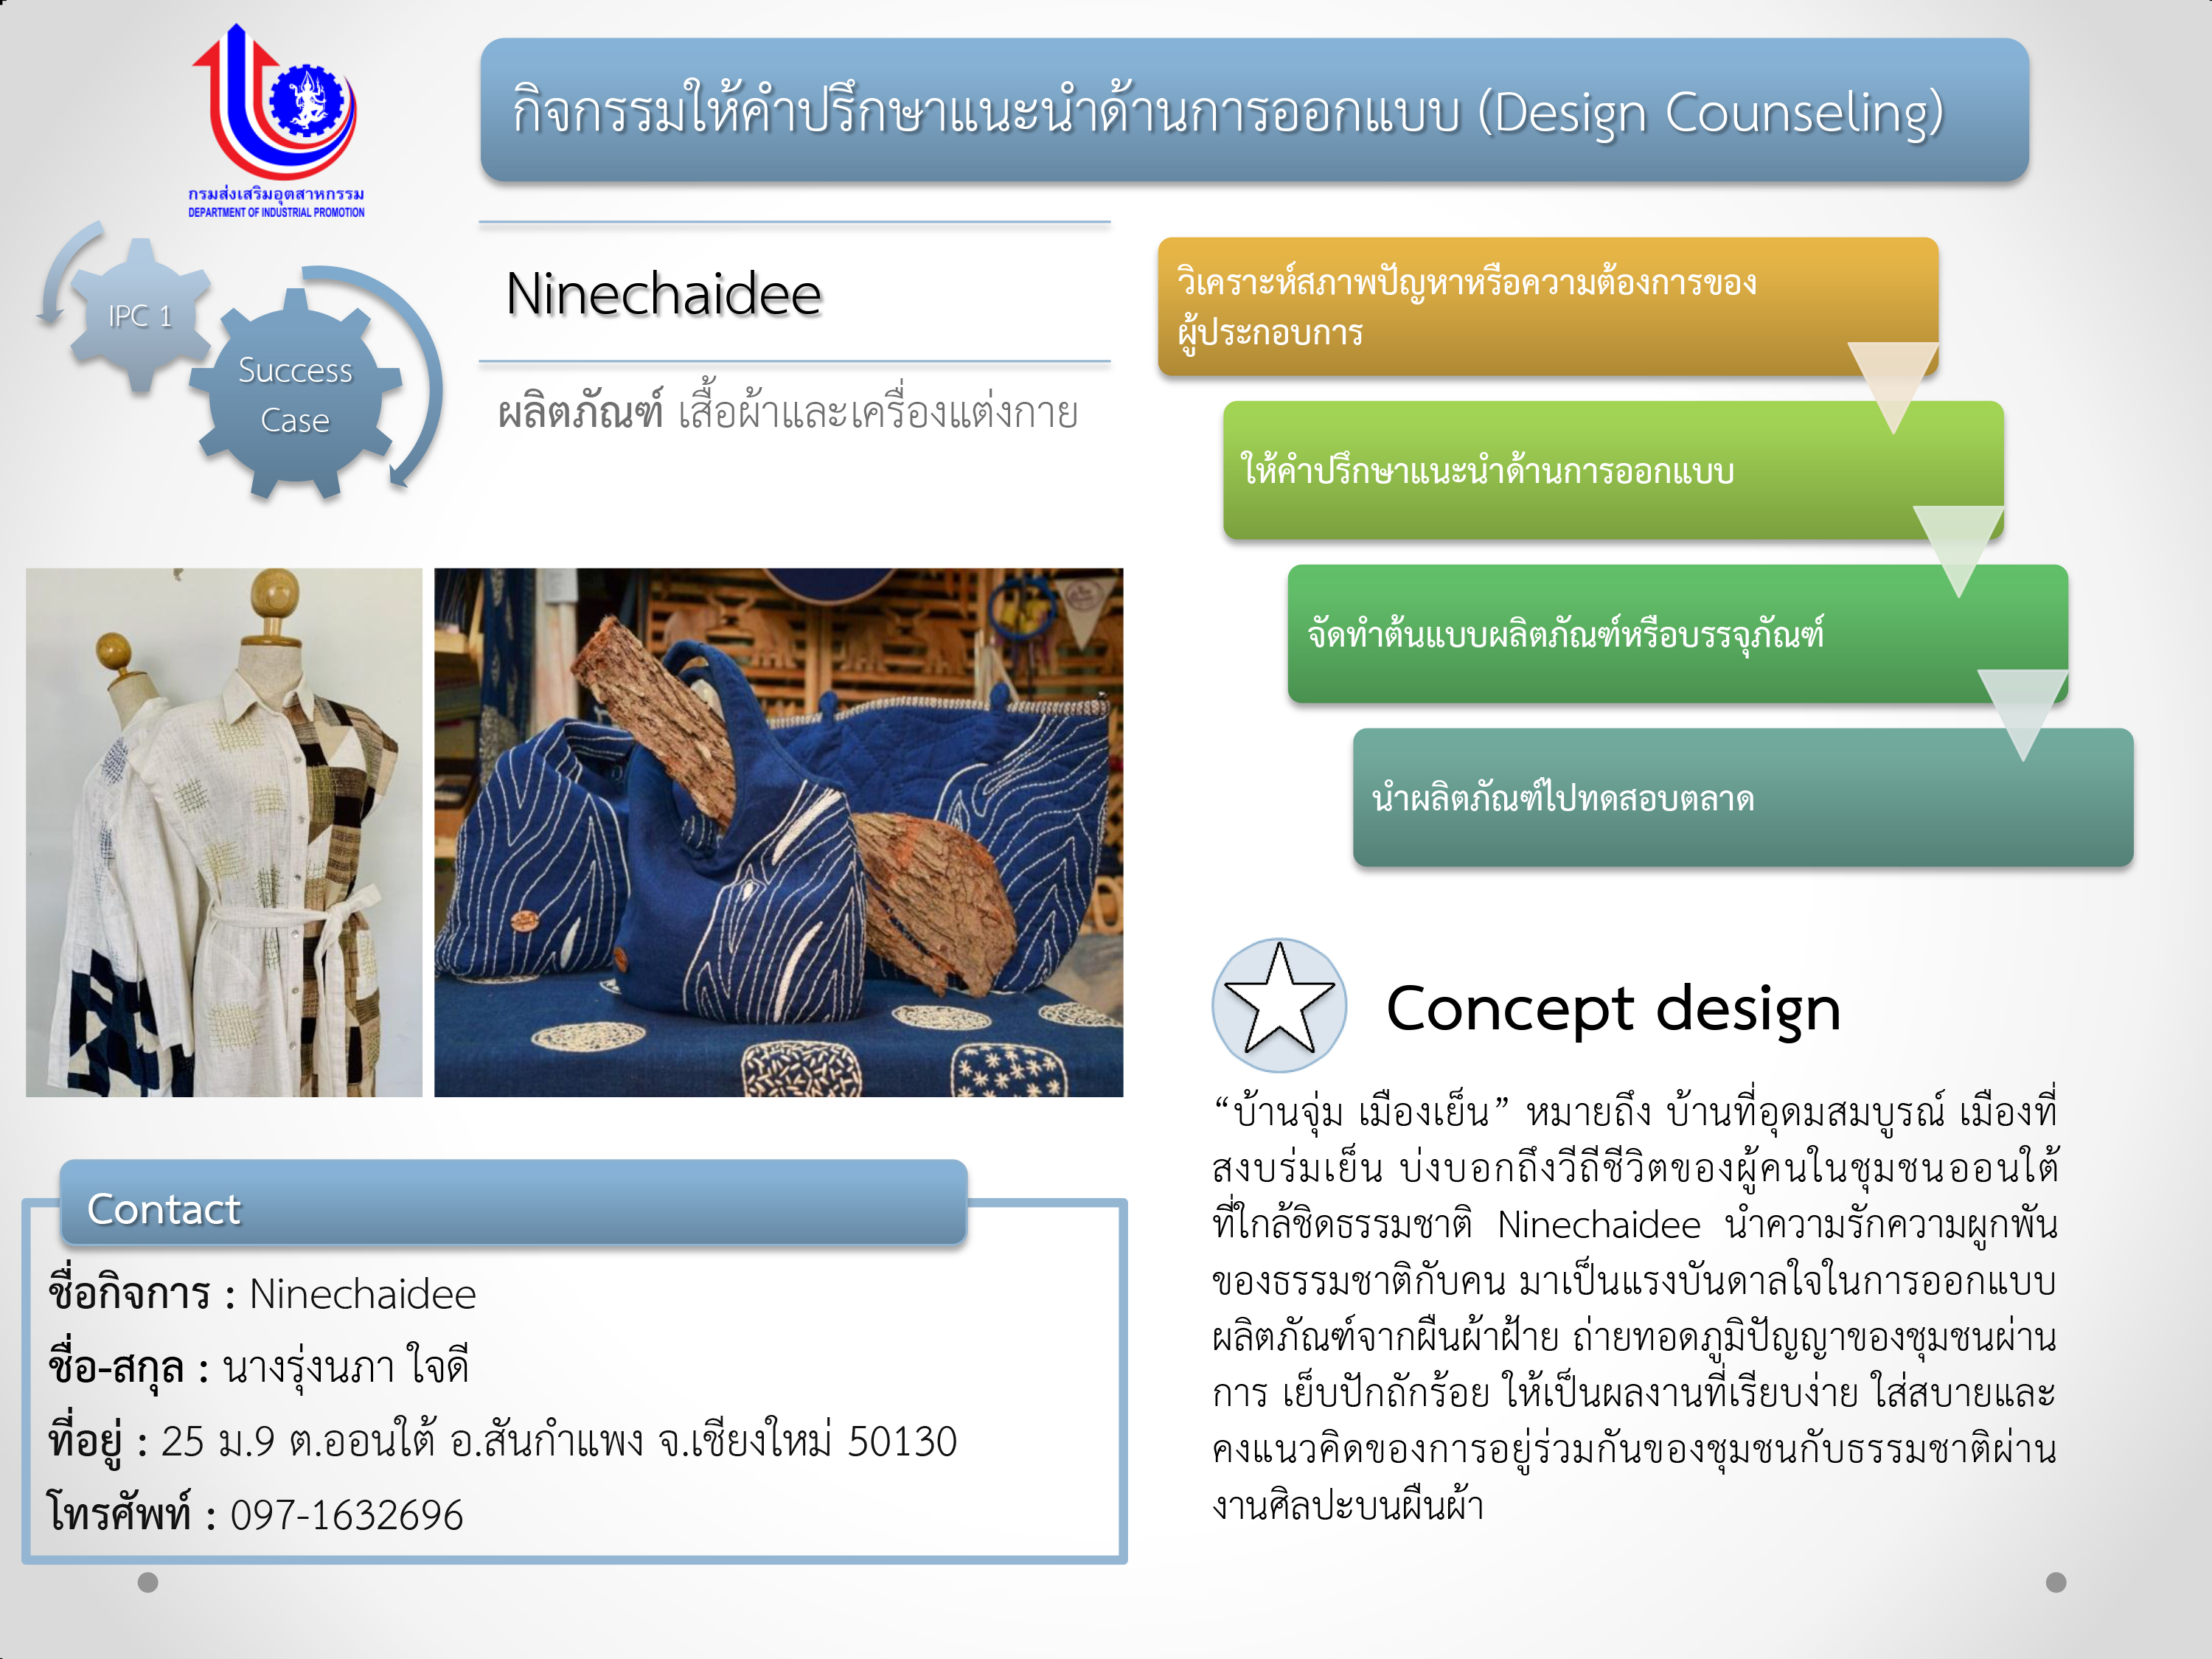Click the Success Case gear icon
Image resolution: width=2212 pixels, height=1659 pixels.
[x=295, y=394]
